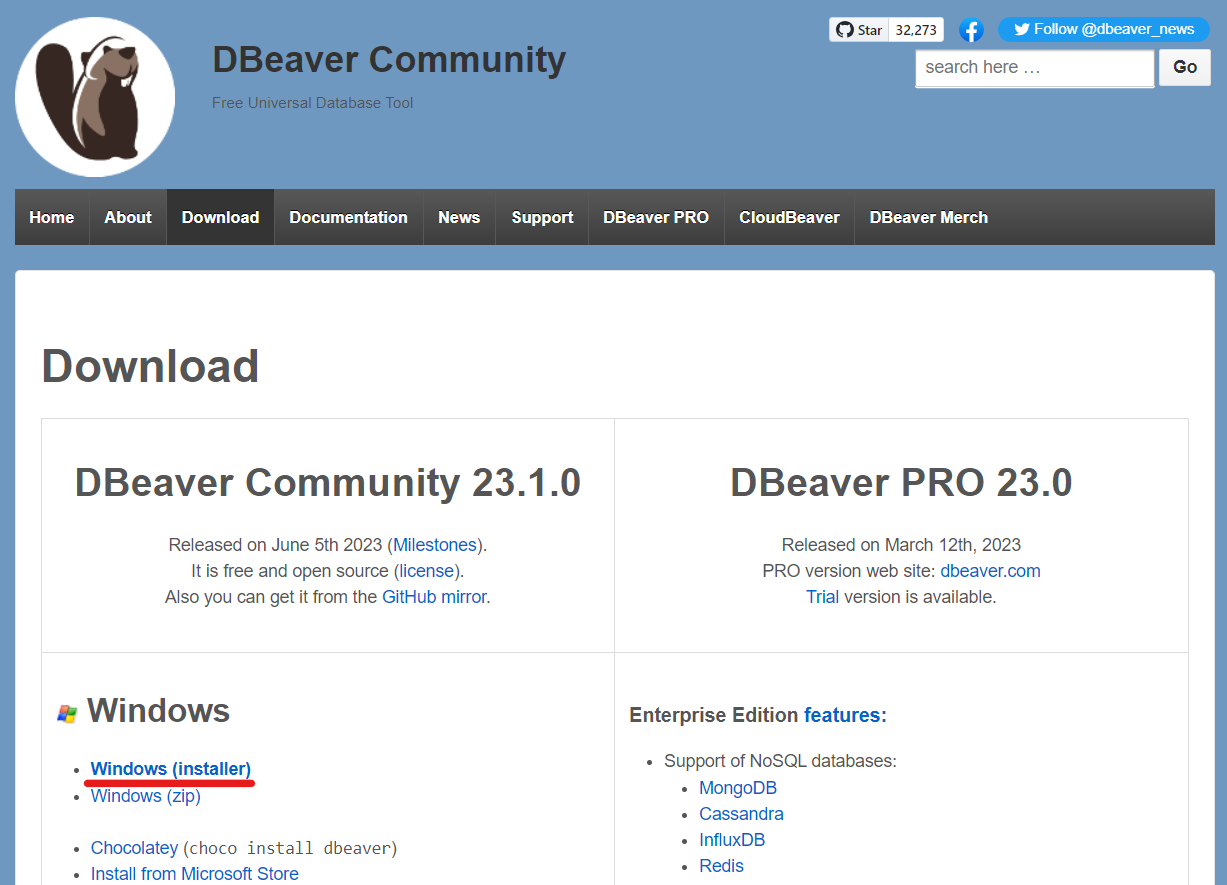Screen dimensions: 1227x885
Task: Open the About menu item
Action: tap(128, 217)
